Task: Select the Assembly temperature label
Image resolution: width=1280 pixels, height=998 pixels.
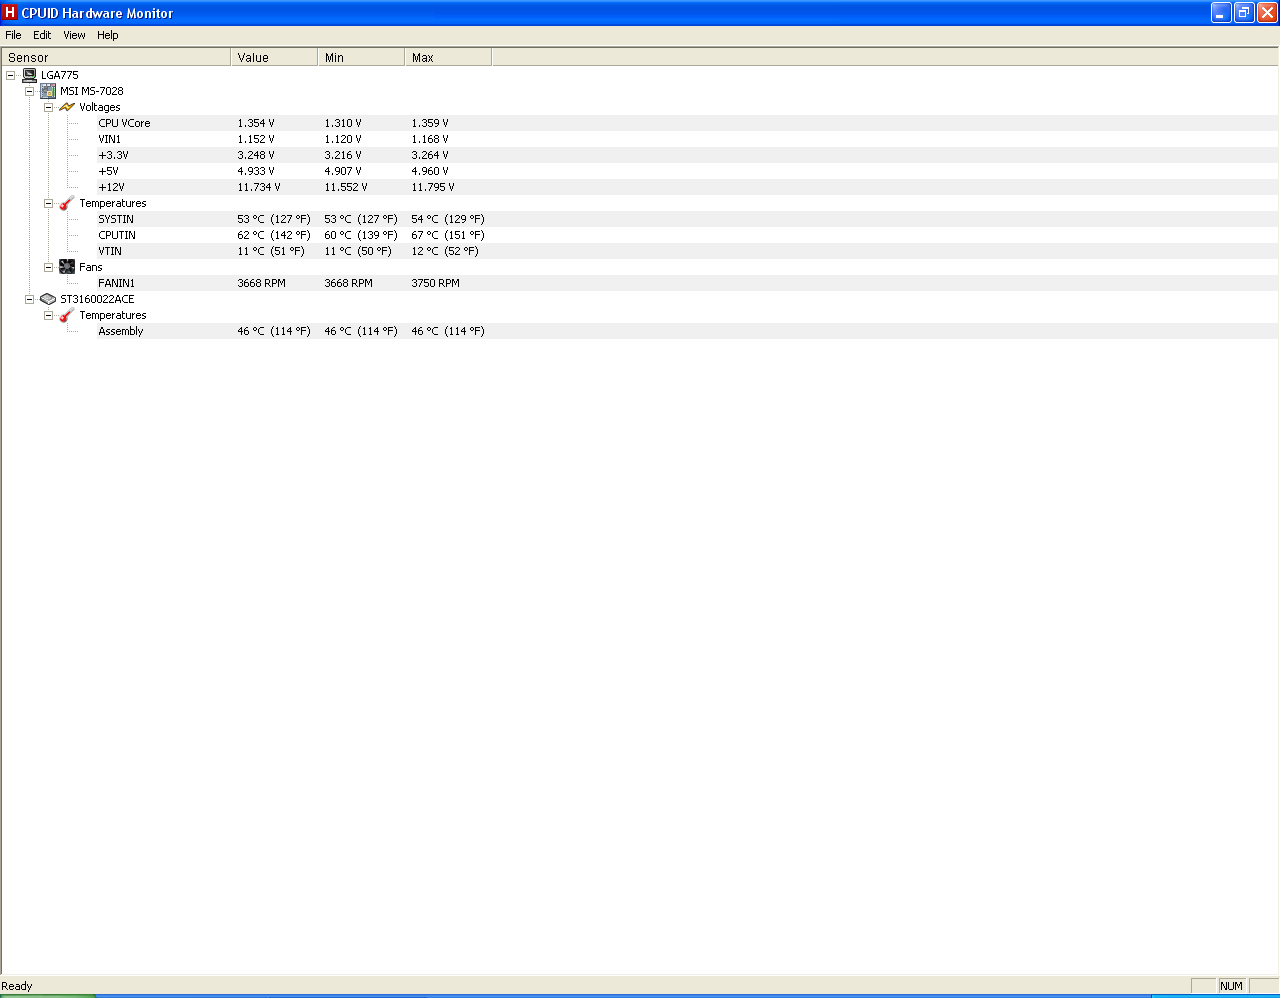Action: (x=121, y=331)
